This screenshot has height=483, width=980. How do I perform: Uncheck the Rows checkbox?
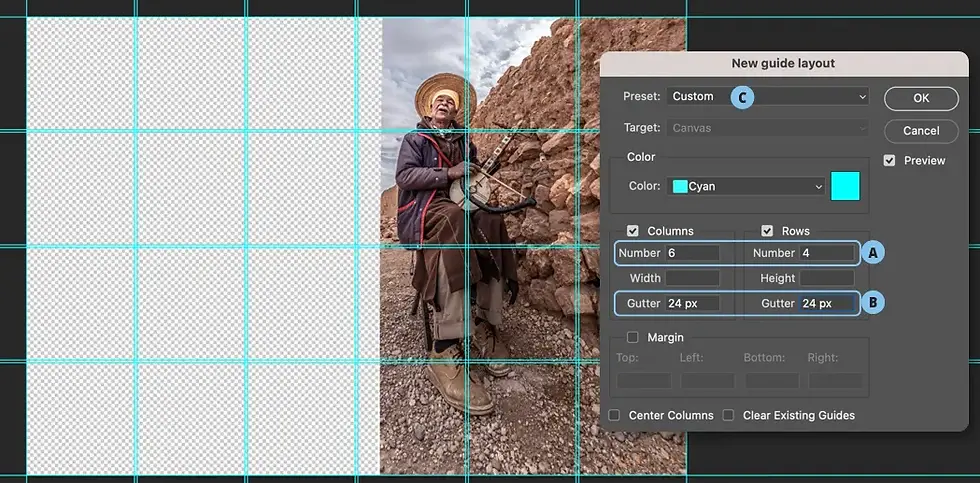[767, 231]
